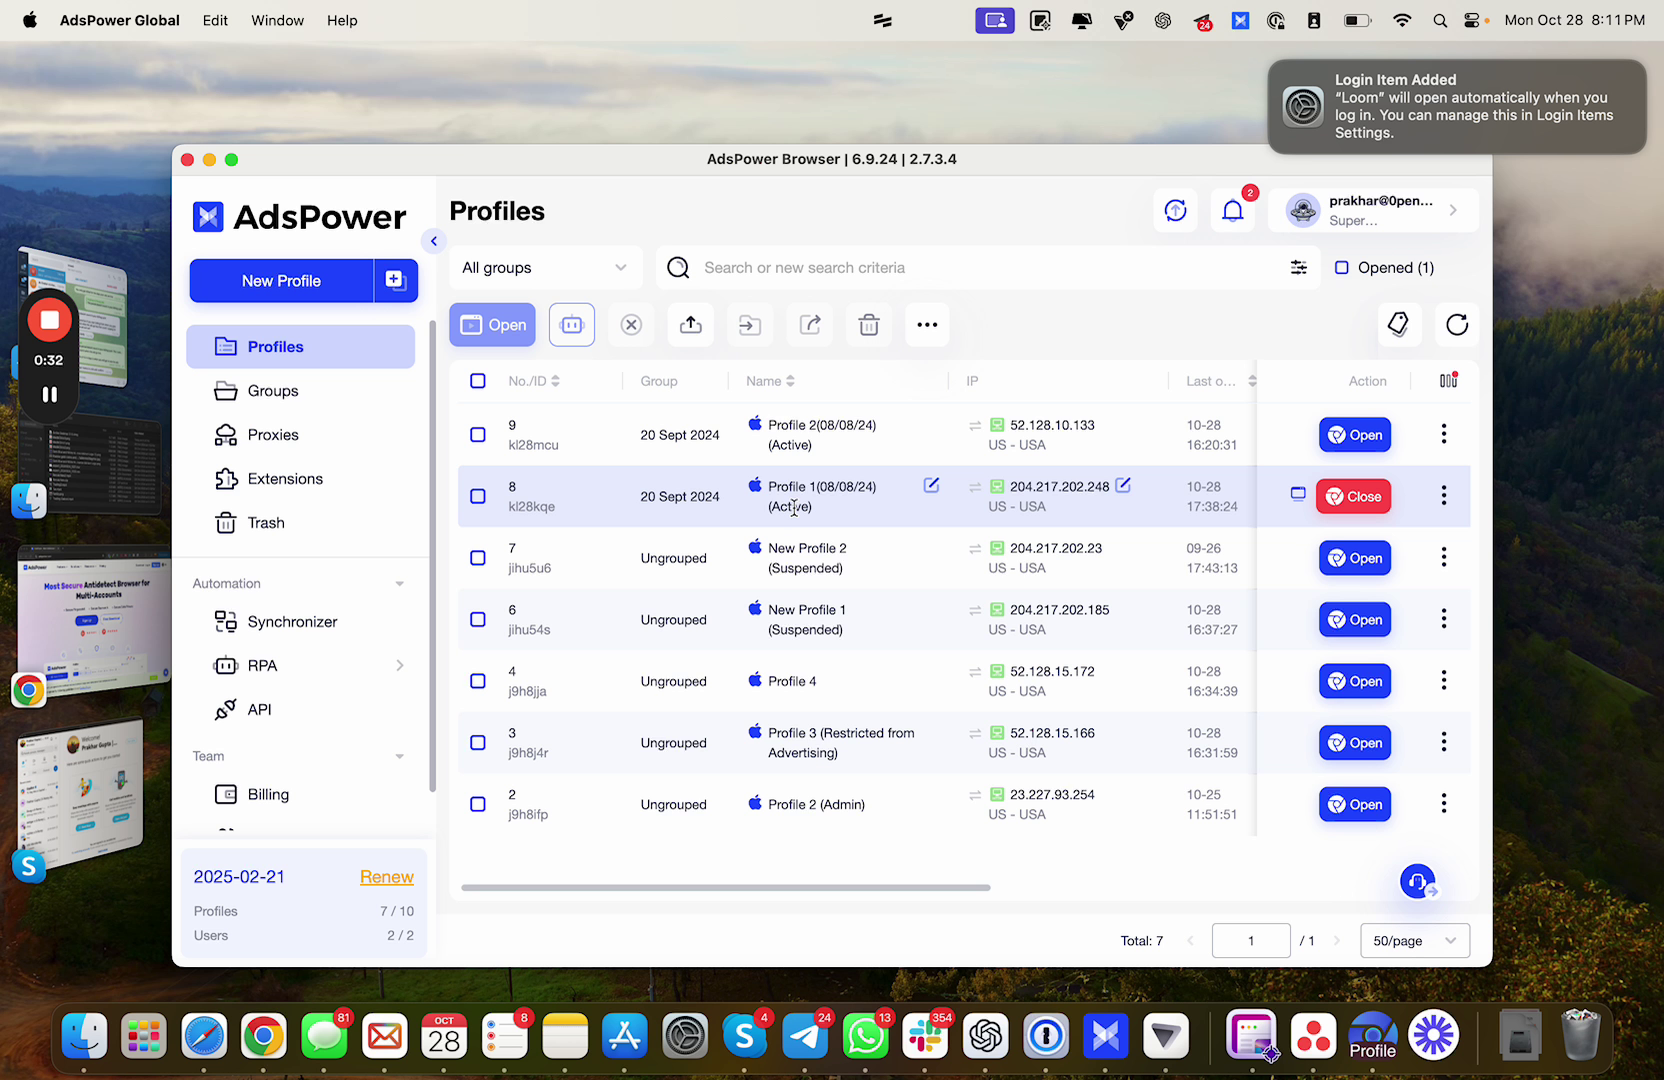Tick the checkbox for profile 9 kl28mcu

(478, 435)
